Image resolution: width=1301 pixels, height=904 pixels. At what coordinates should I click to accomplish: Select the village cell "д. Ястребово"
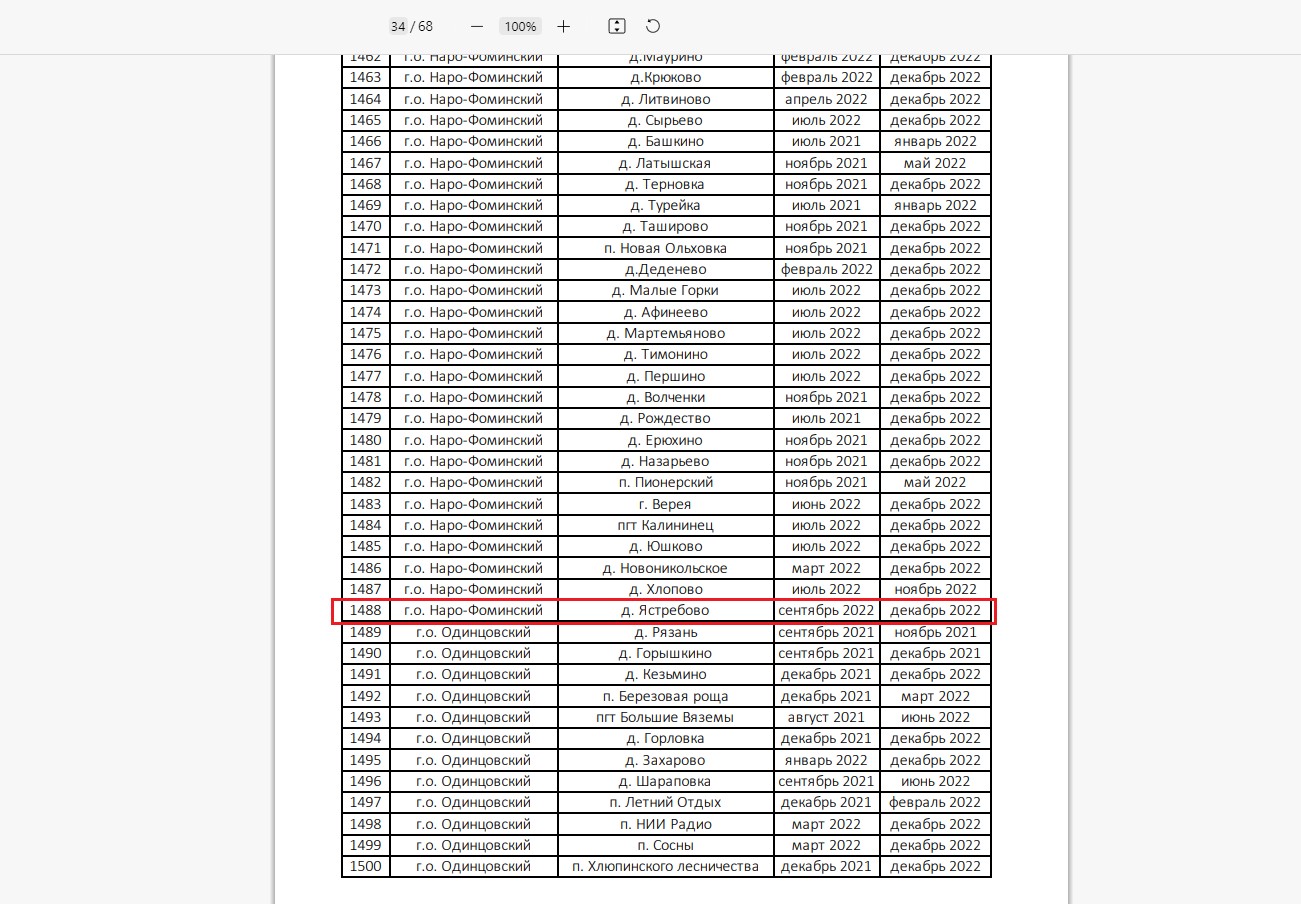665,610
